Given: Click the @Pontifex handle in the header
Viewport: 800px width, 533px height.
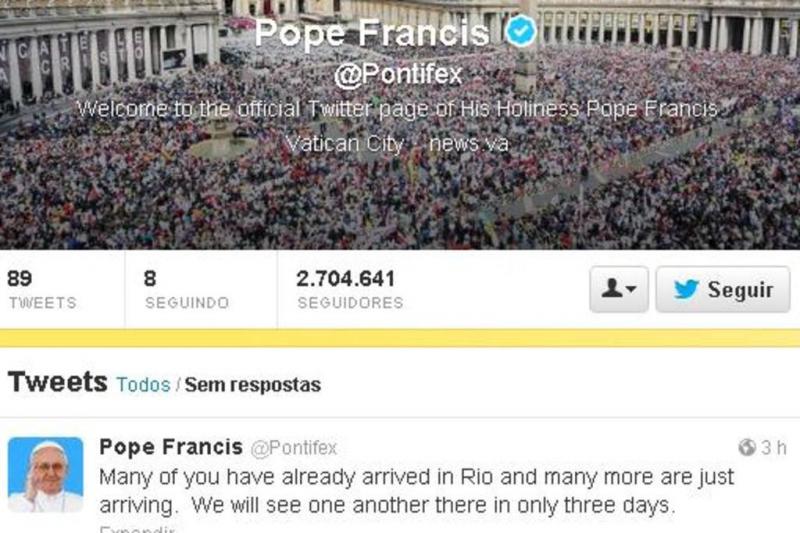Looking at the screenshot, I should click(x=398, y=74).
